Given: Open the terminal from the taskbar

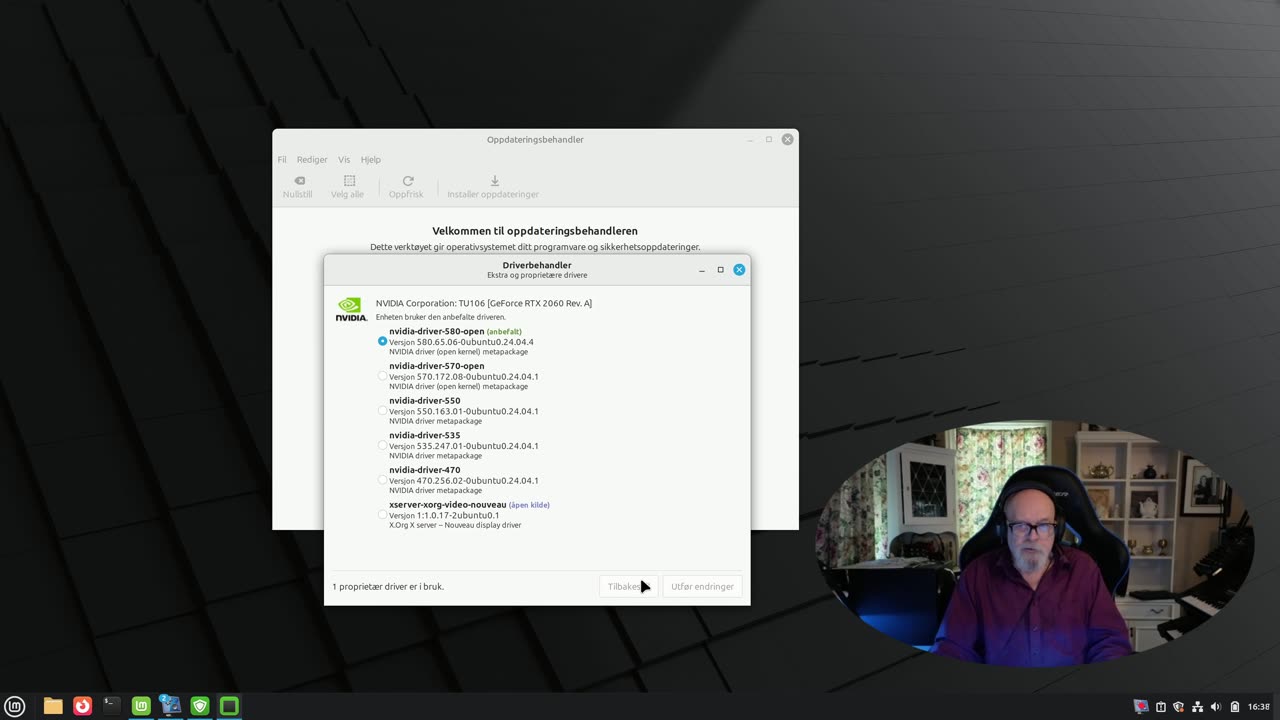Looking at the screenshot, I should pyautogui.click(x=112, y=706).
